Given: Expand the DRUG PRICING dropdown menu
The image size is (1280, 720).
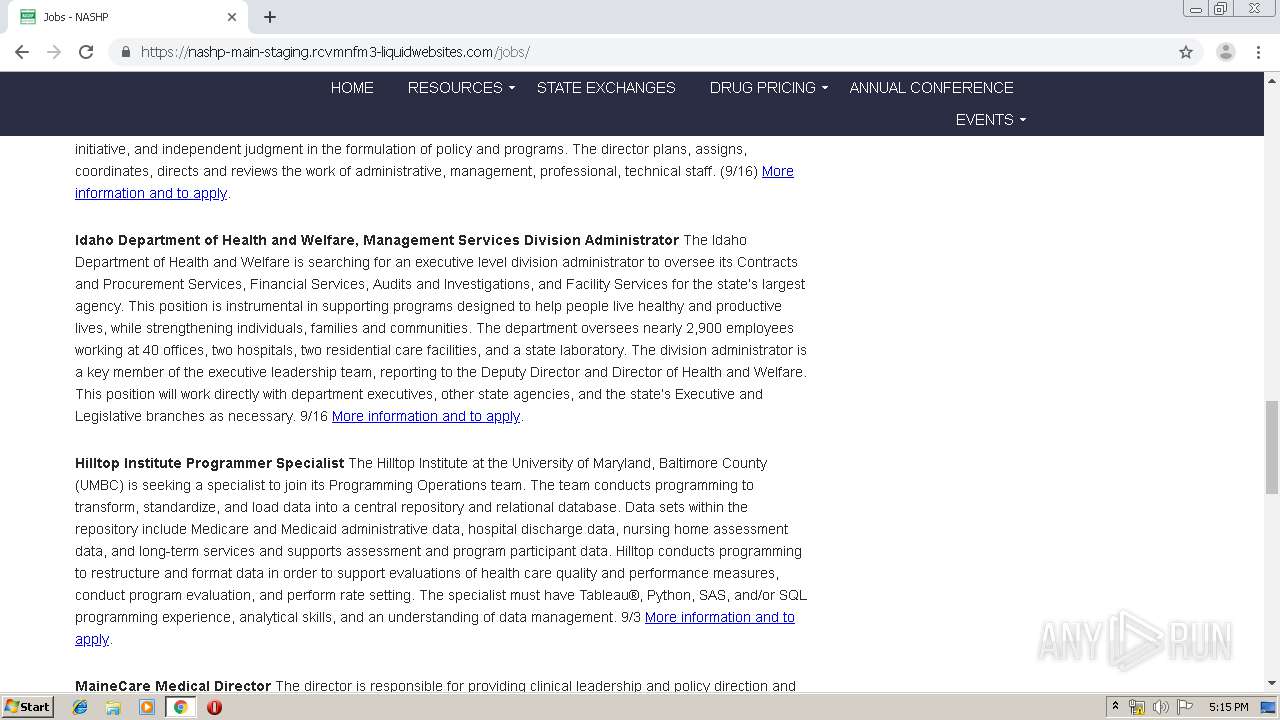Looking at the screenshot, I should click(x=768, y=88).
